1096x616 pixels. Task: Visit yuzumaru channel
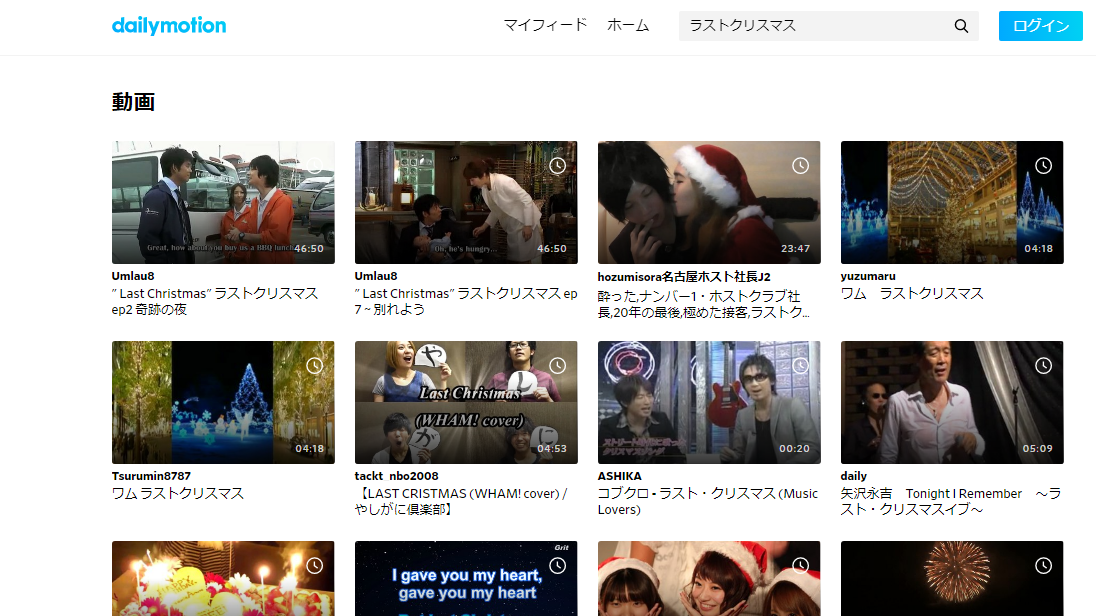coord(868,276)
